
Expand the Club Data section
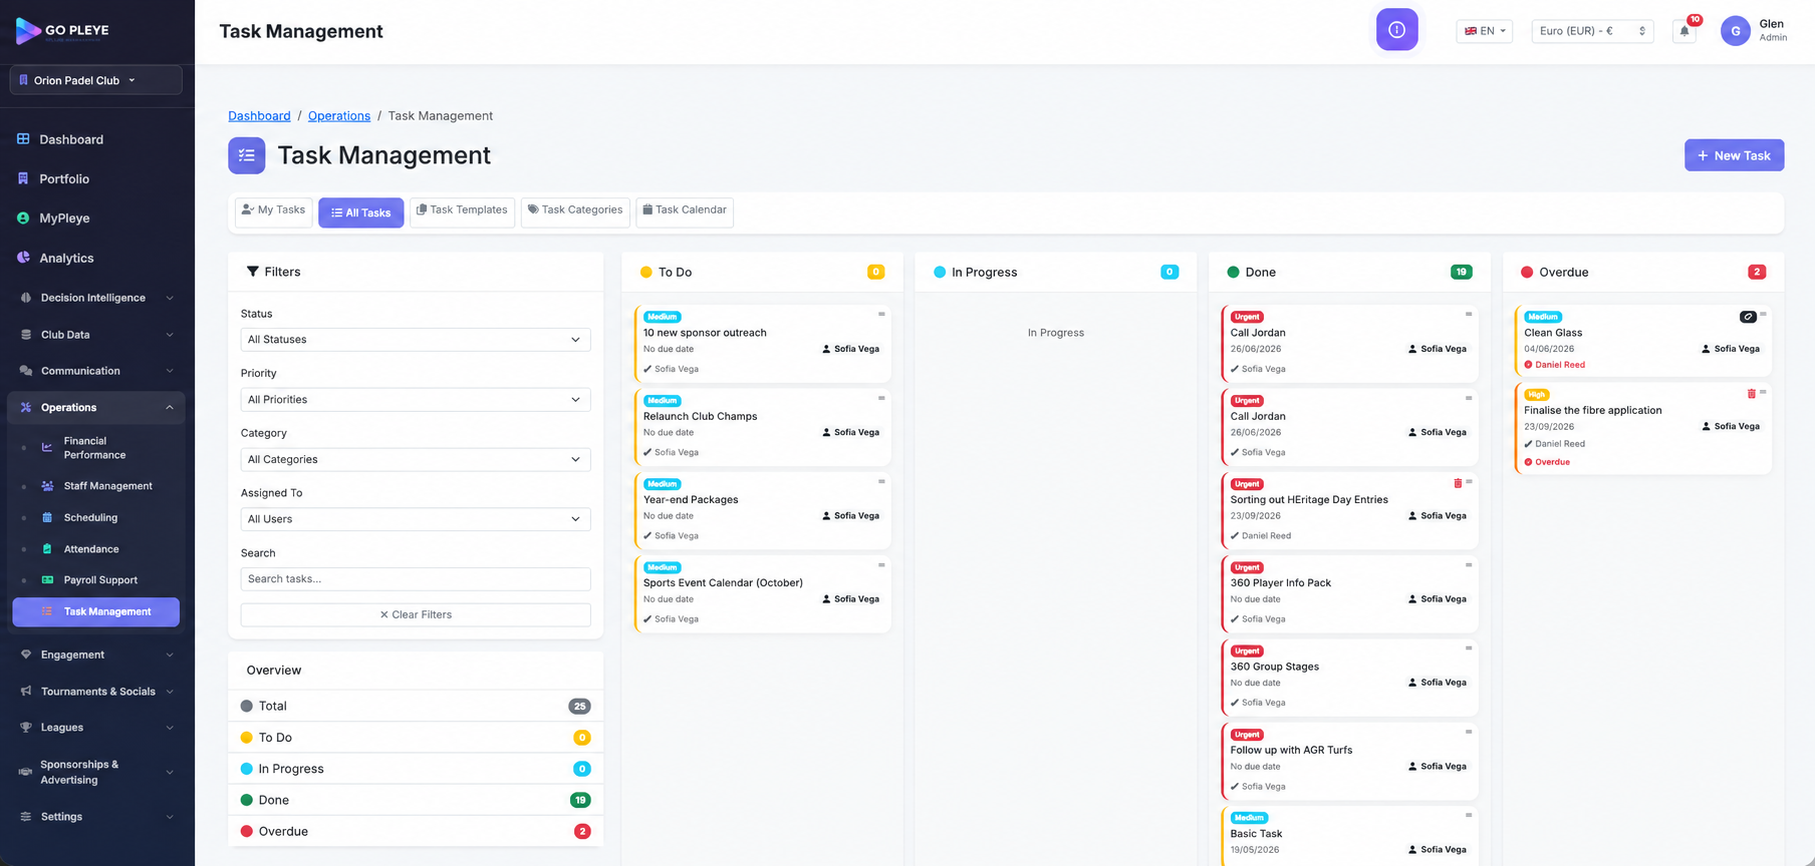(x=96, y=335)
